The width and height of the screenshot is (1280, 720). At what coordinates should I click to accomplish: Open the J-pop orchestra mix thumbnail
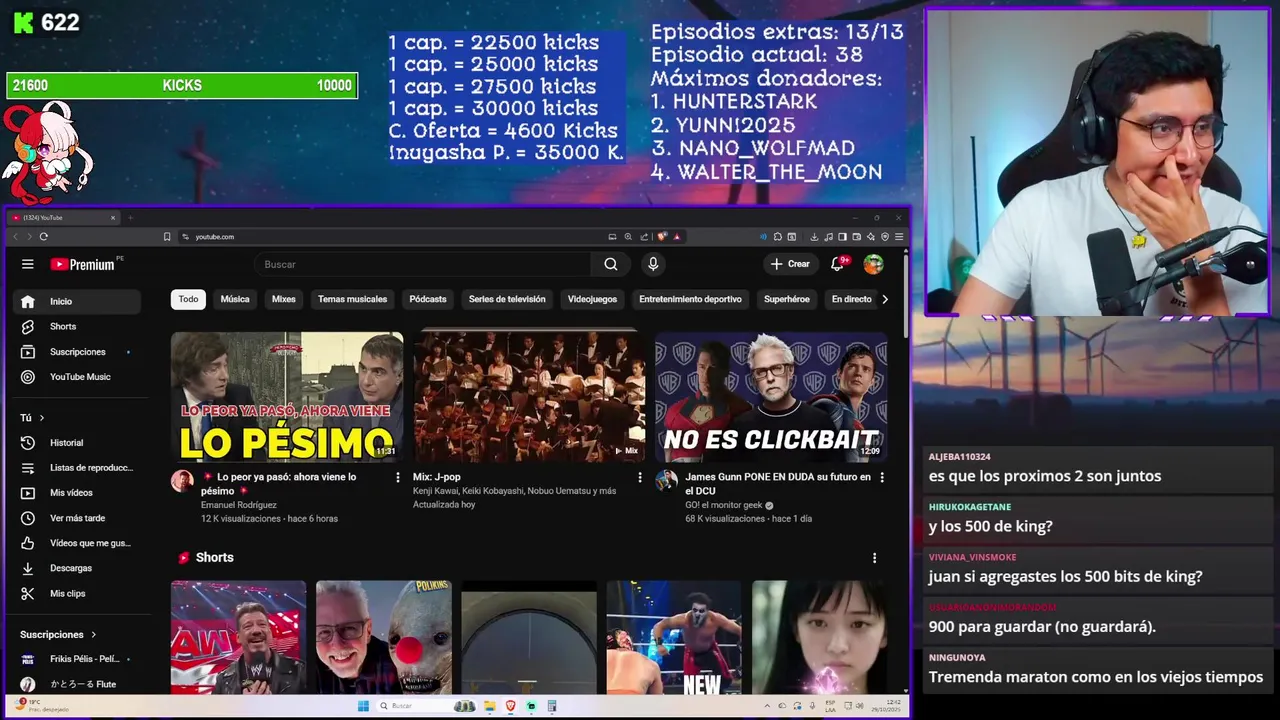click(529, 397)
